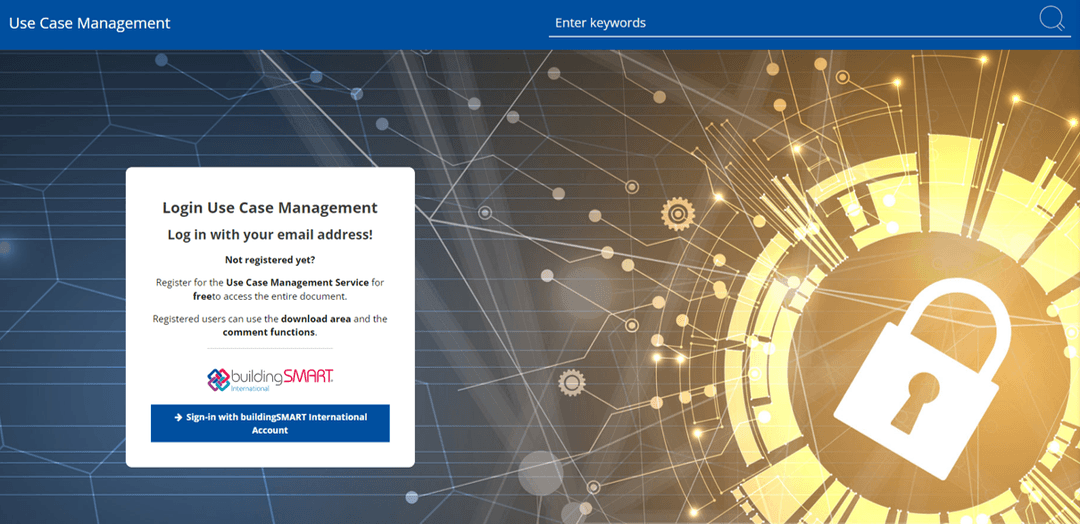Click the magnifying glass search icon
Viewport: 1080px width, 524px height.
pos(1052,19)
